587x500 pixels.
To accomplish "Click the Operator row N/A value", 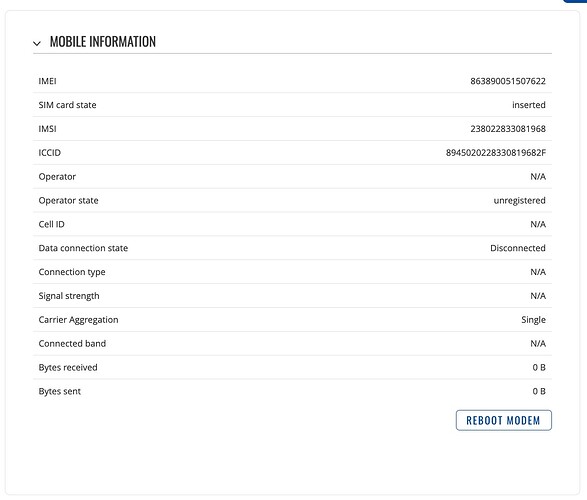I will click(x=538, y=177).
